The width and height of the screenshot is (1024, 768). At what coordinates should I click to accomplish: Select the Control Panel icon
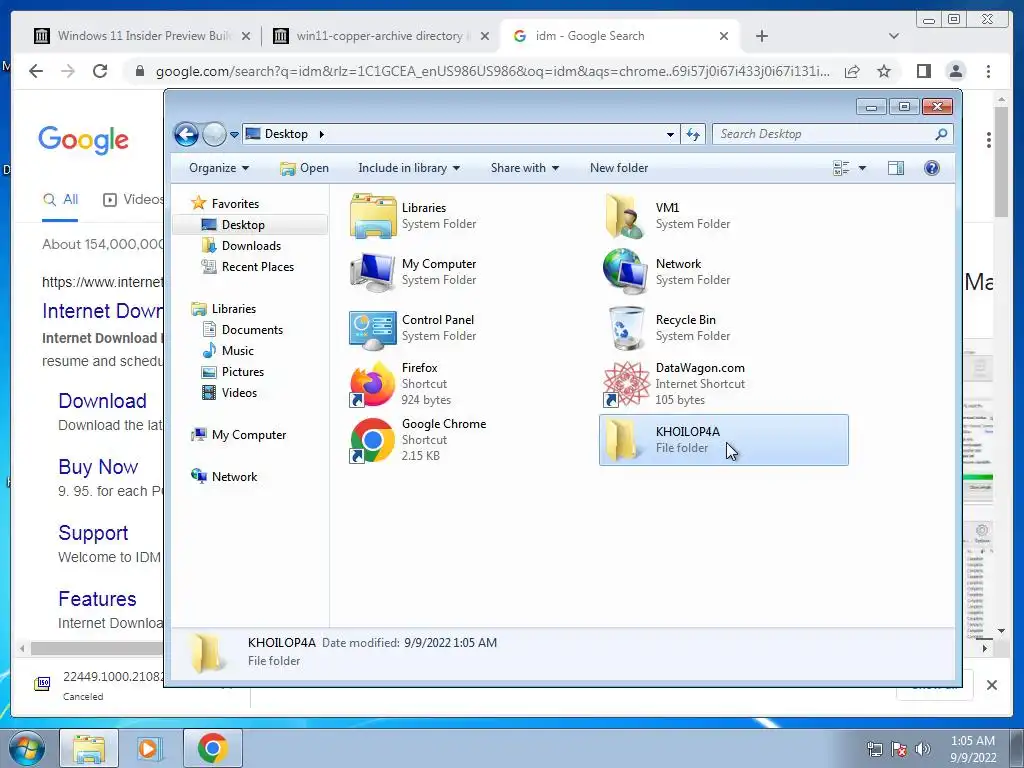(x=372, y=328)
